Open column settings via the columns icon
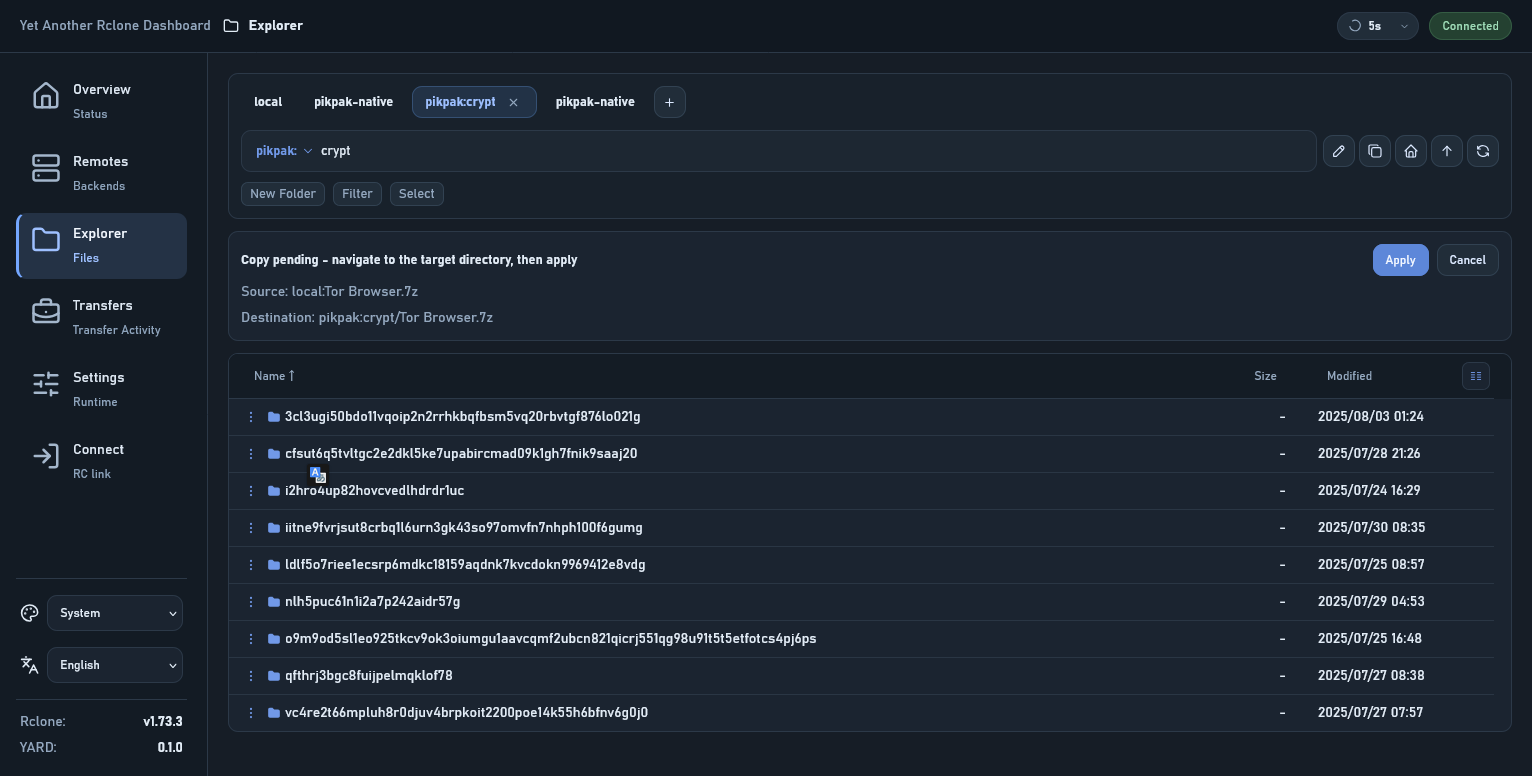 pyautogui.click(x=1476, y=376)
